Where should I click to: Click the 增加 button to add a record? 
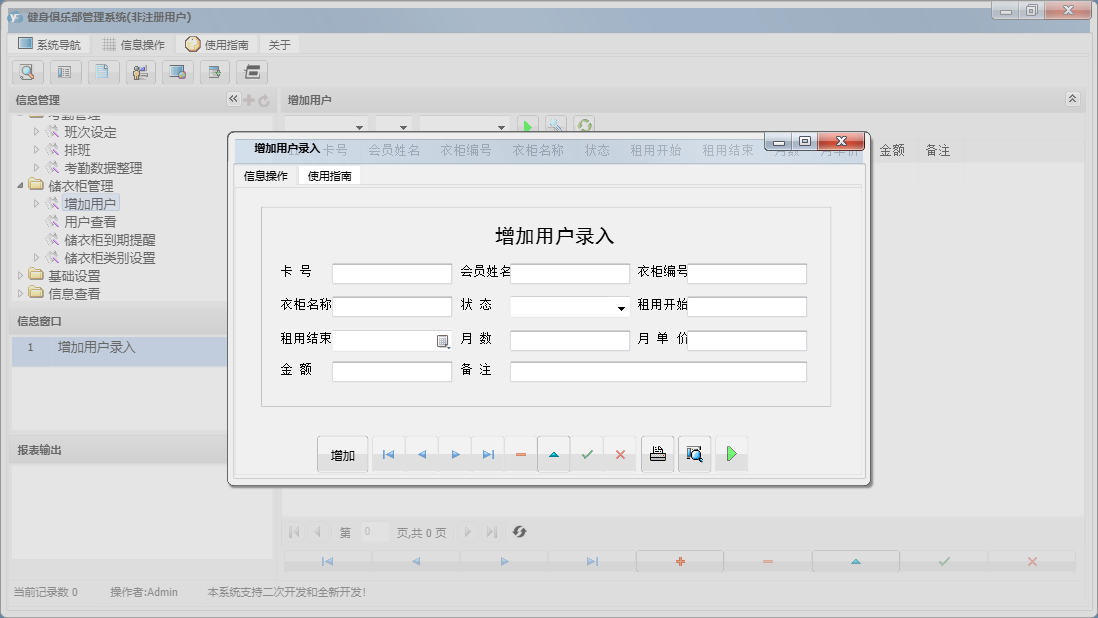342,453
